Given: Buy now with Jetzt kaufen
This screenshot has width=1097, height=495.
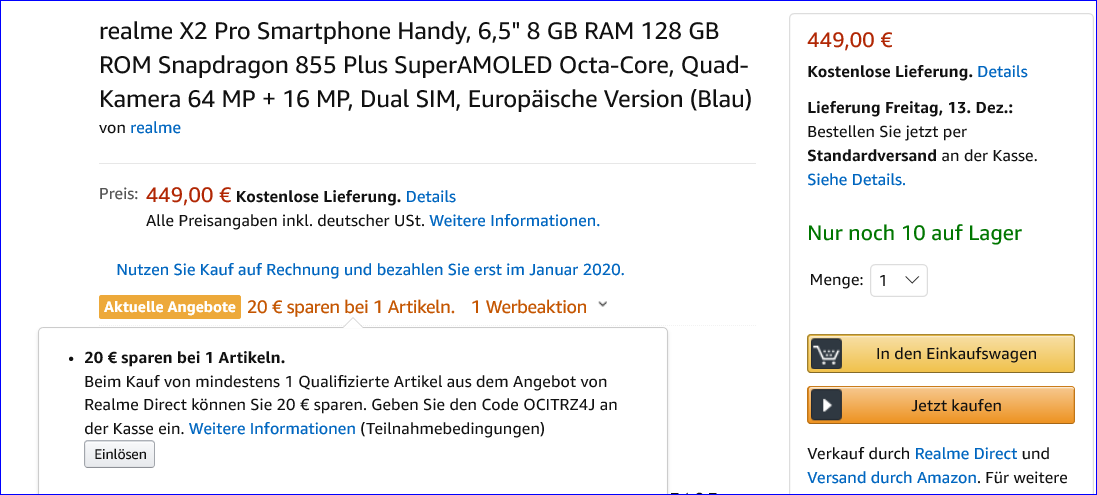Looking at the screenshot, I should (x=941, y=406).
